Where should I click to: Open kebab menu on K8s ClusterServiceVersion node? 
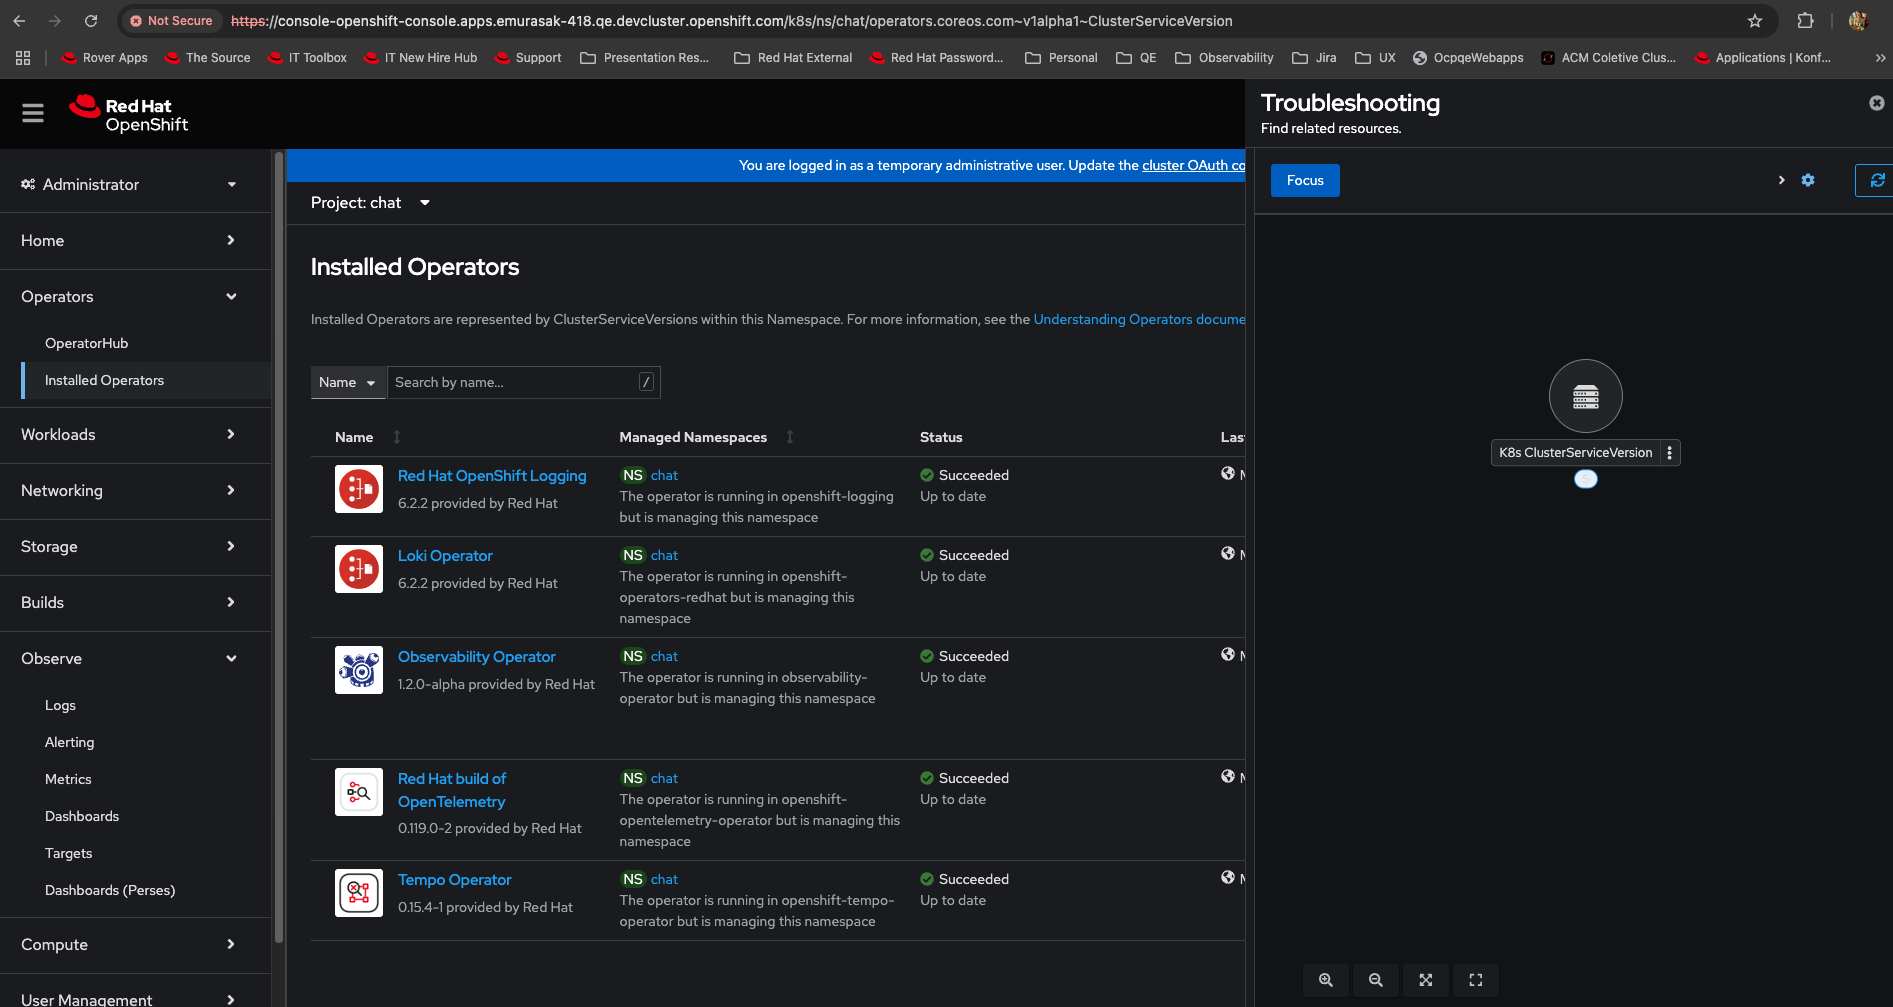[1669, 453]
